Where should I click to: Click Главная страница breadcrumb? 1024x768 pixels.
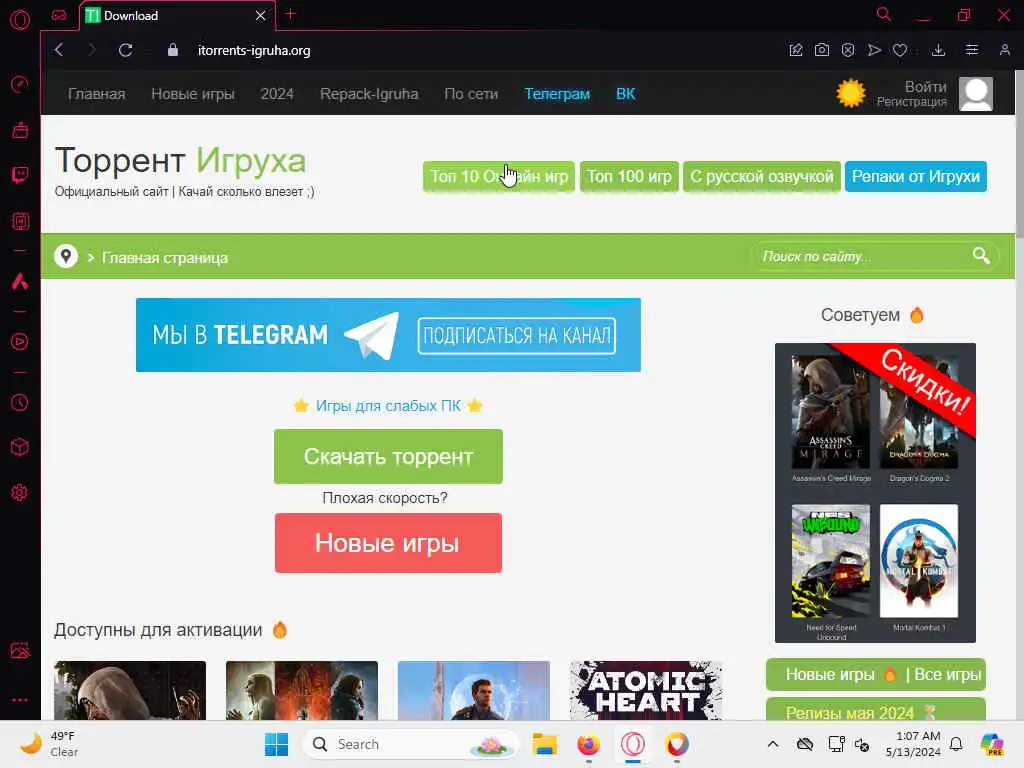pos(165,258)
